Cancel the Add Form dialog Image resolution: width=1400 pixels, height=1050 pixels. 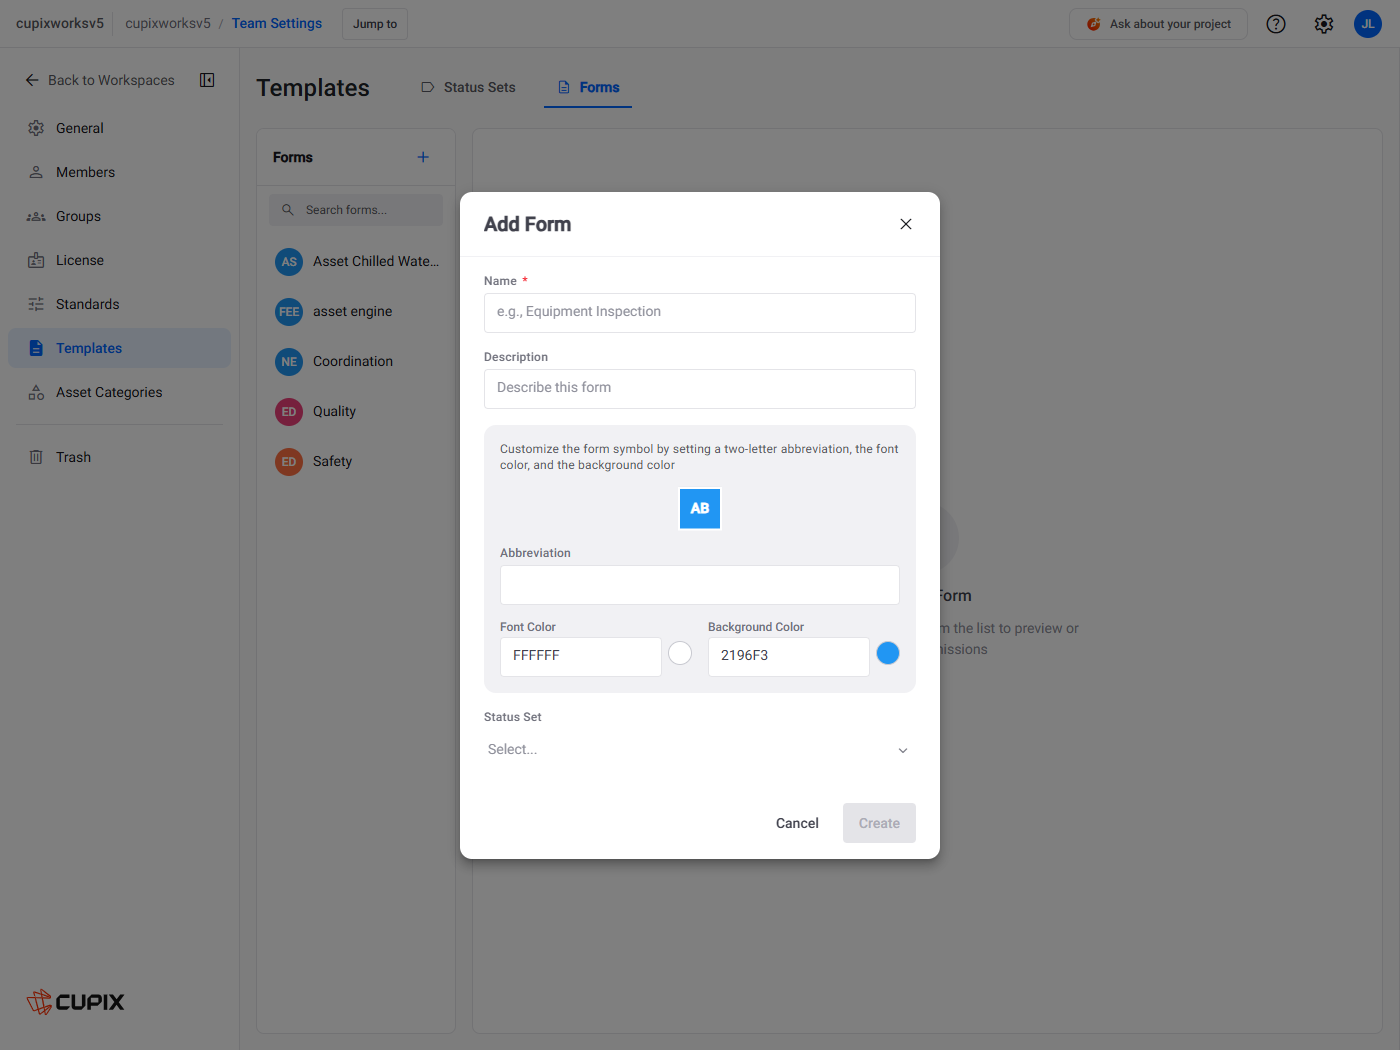pos(797,823)
